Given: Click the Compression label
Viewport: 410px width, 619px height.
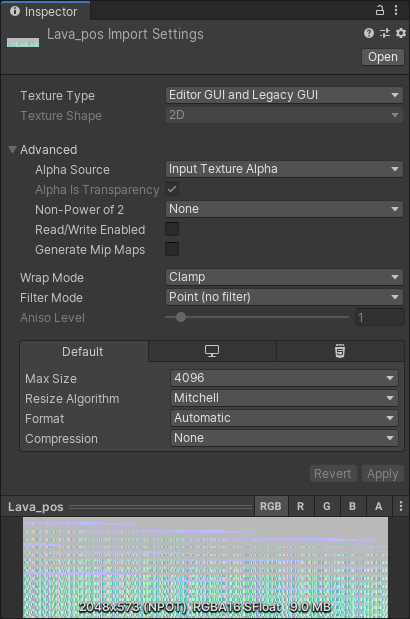Looking at the screenshot, I should coord(61,439).
